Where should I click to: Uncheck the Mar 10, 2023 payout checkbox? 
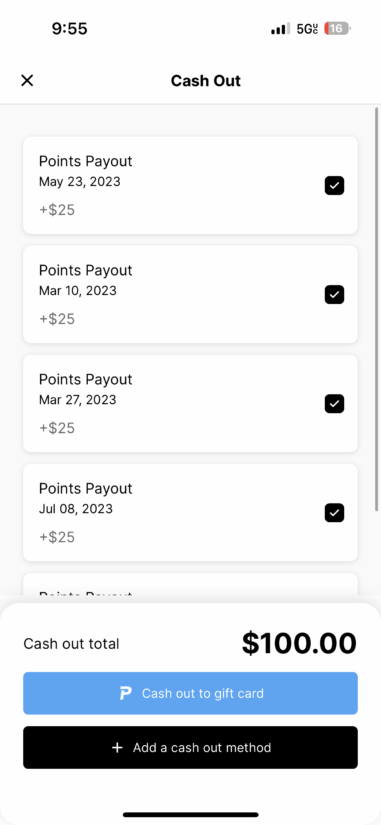[x=334, y=295]
